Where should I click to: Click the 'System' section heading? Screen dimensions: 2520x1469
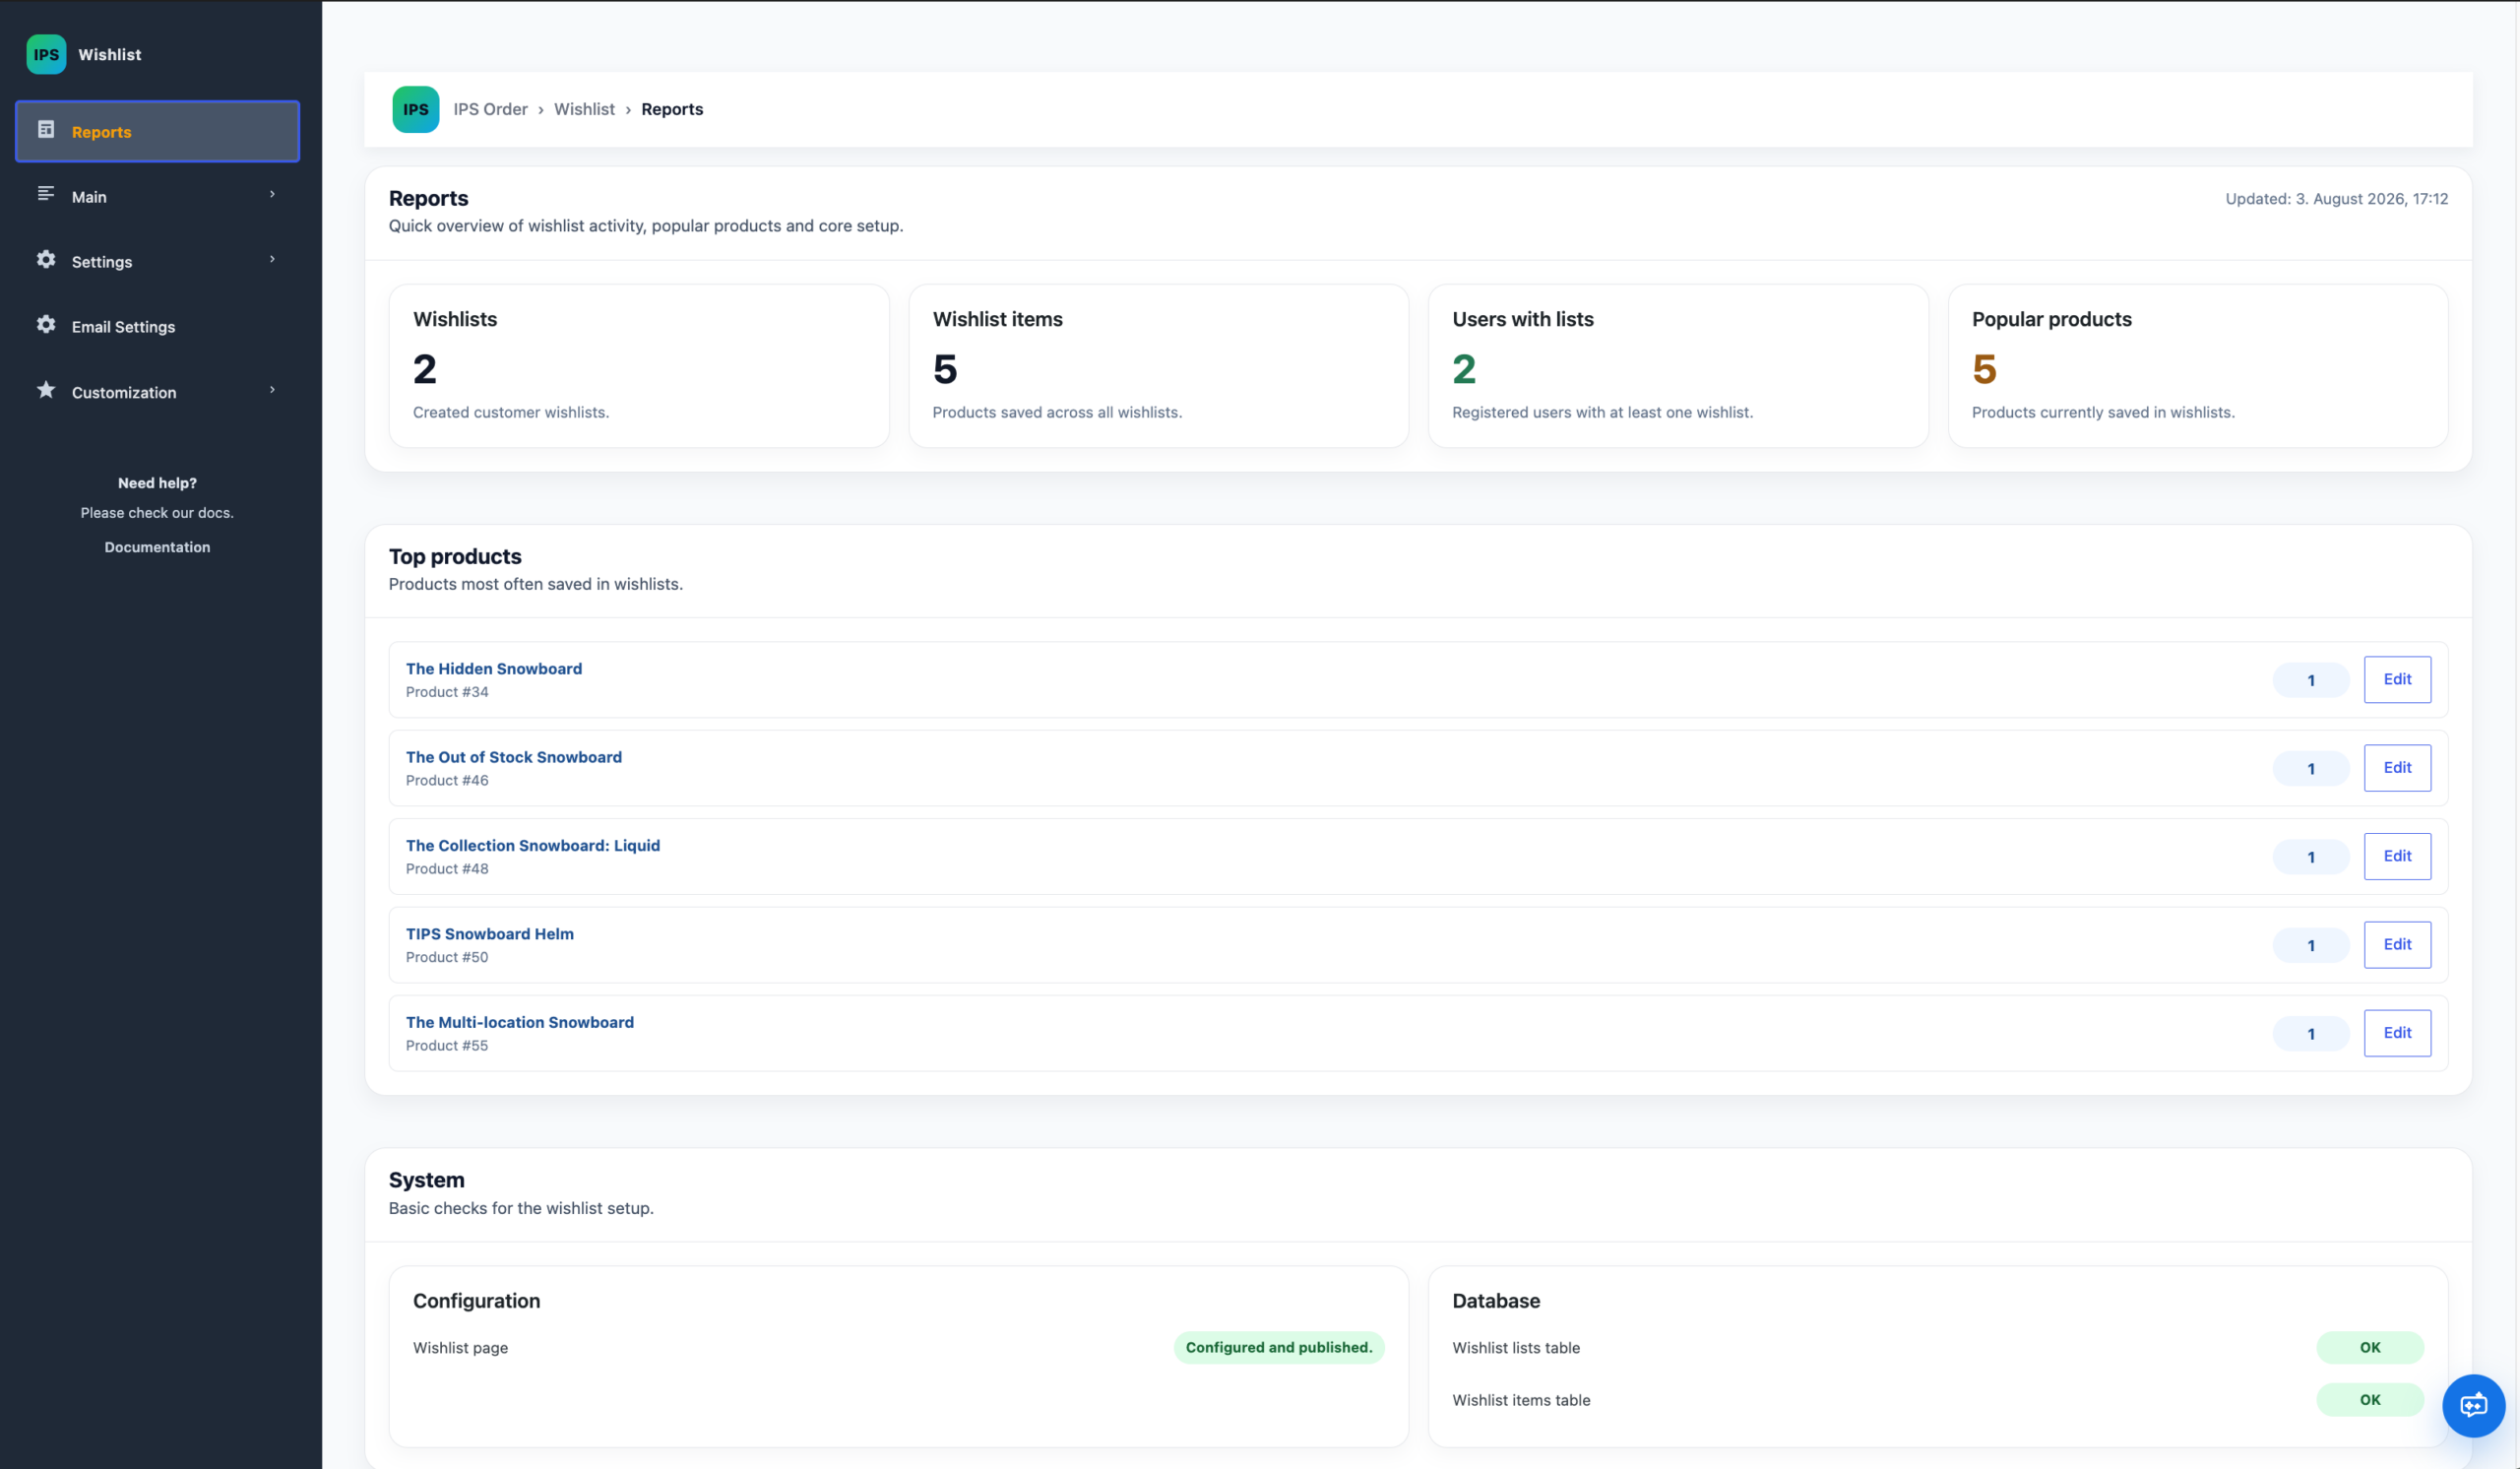click(x=427, y=1180)
